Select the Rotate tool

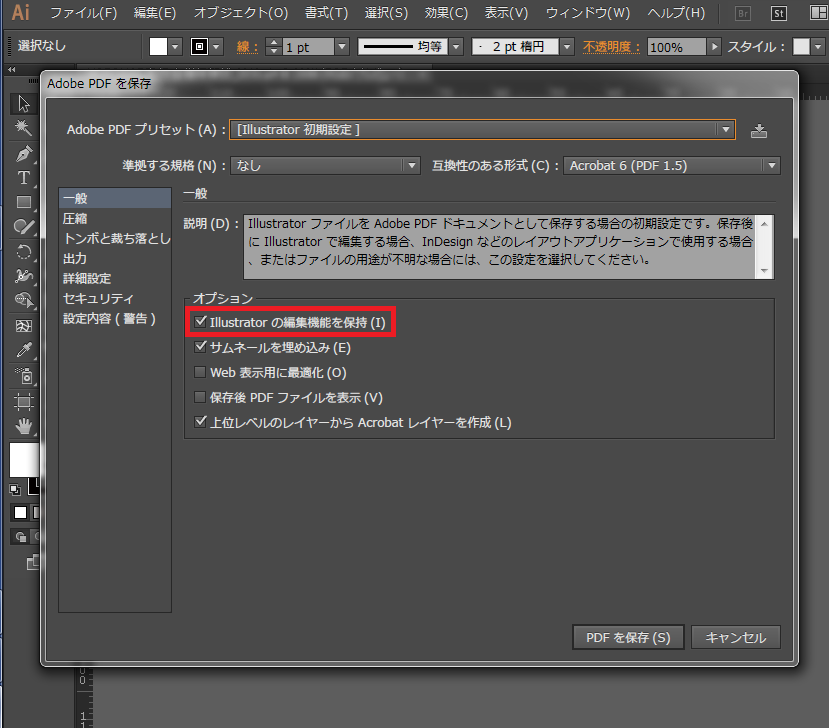coord(23,251)
